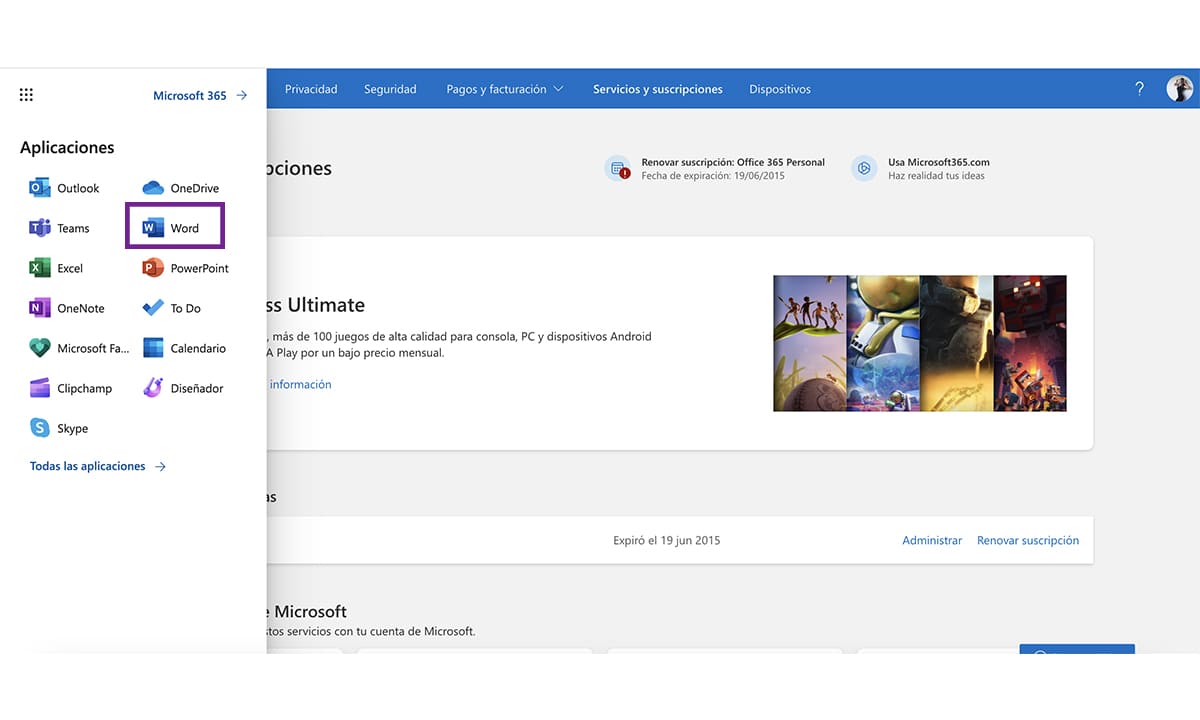Viewport: 1200px width, 720px height.
Task: Launch Clipchamp video editor
Action: (x=71, y=388)
